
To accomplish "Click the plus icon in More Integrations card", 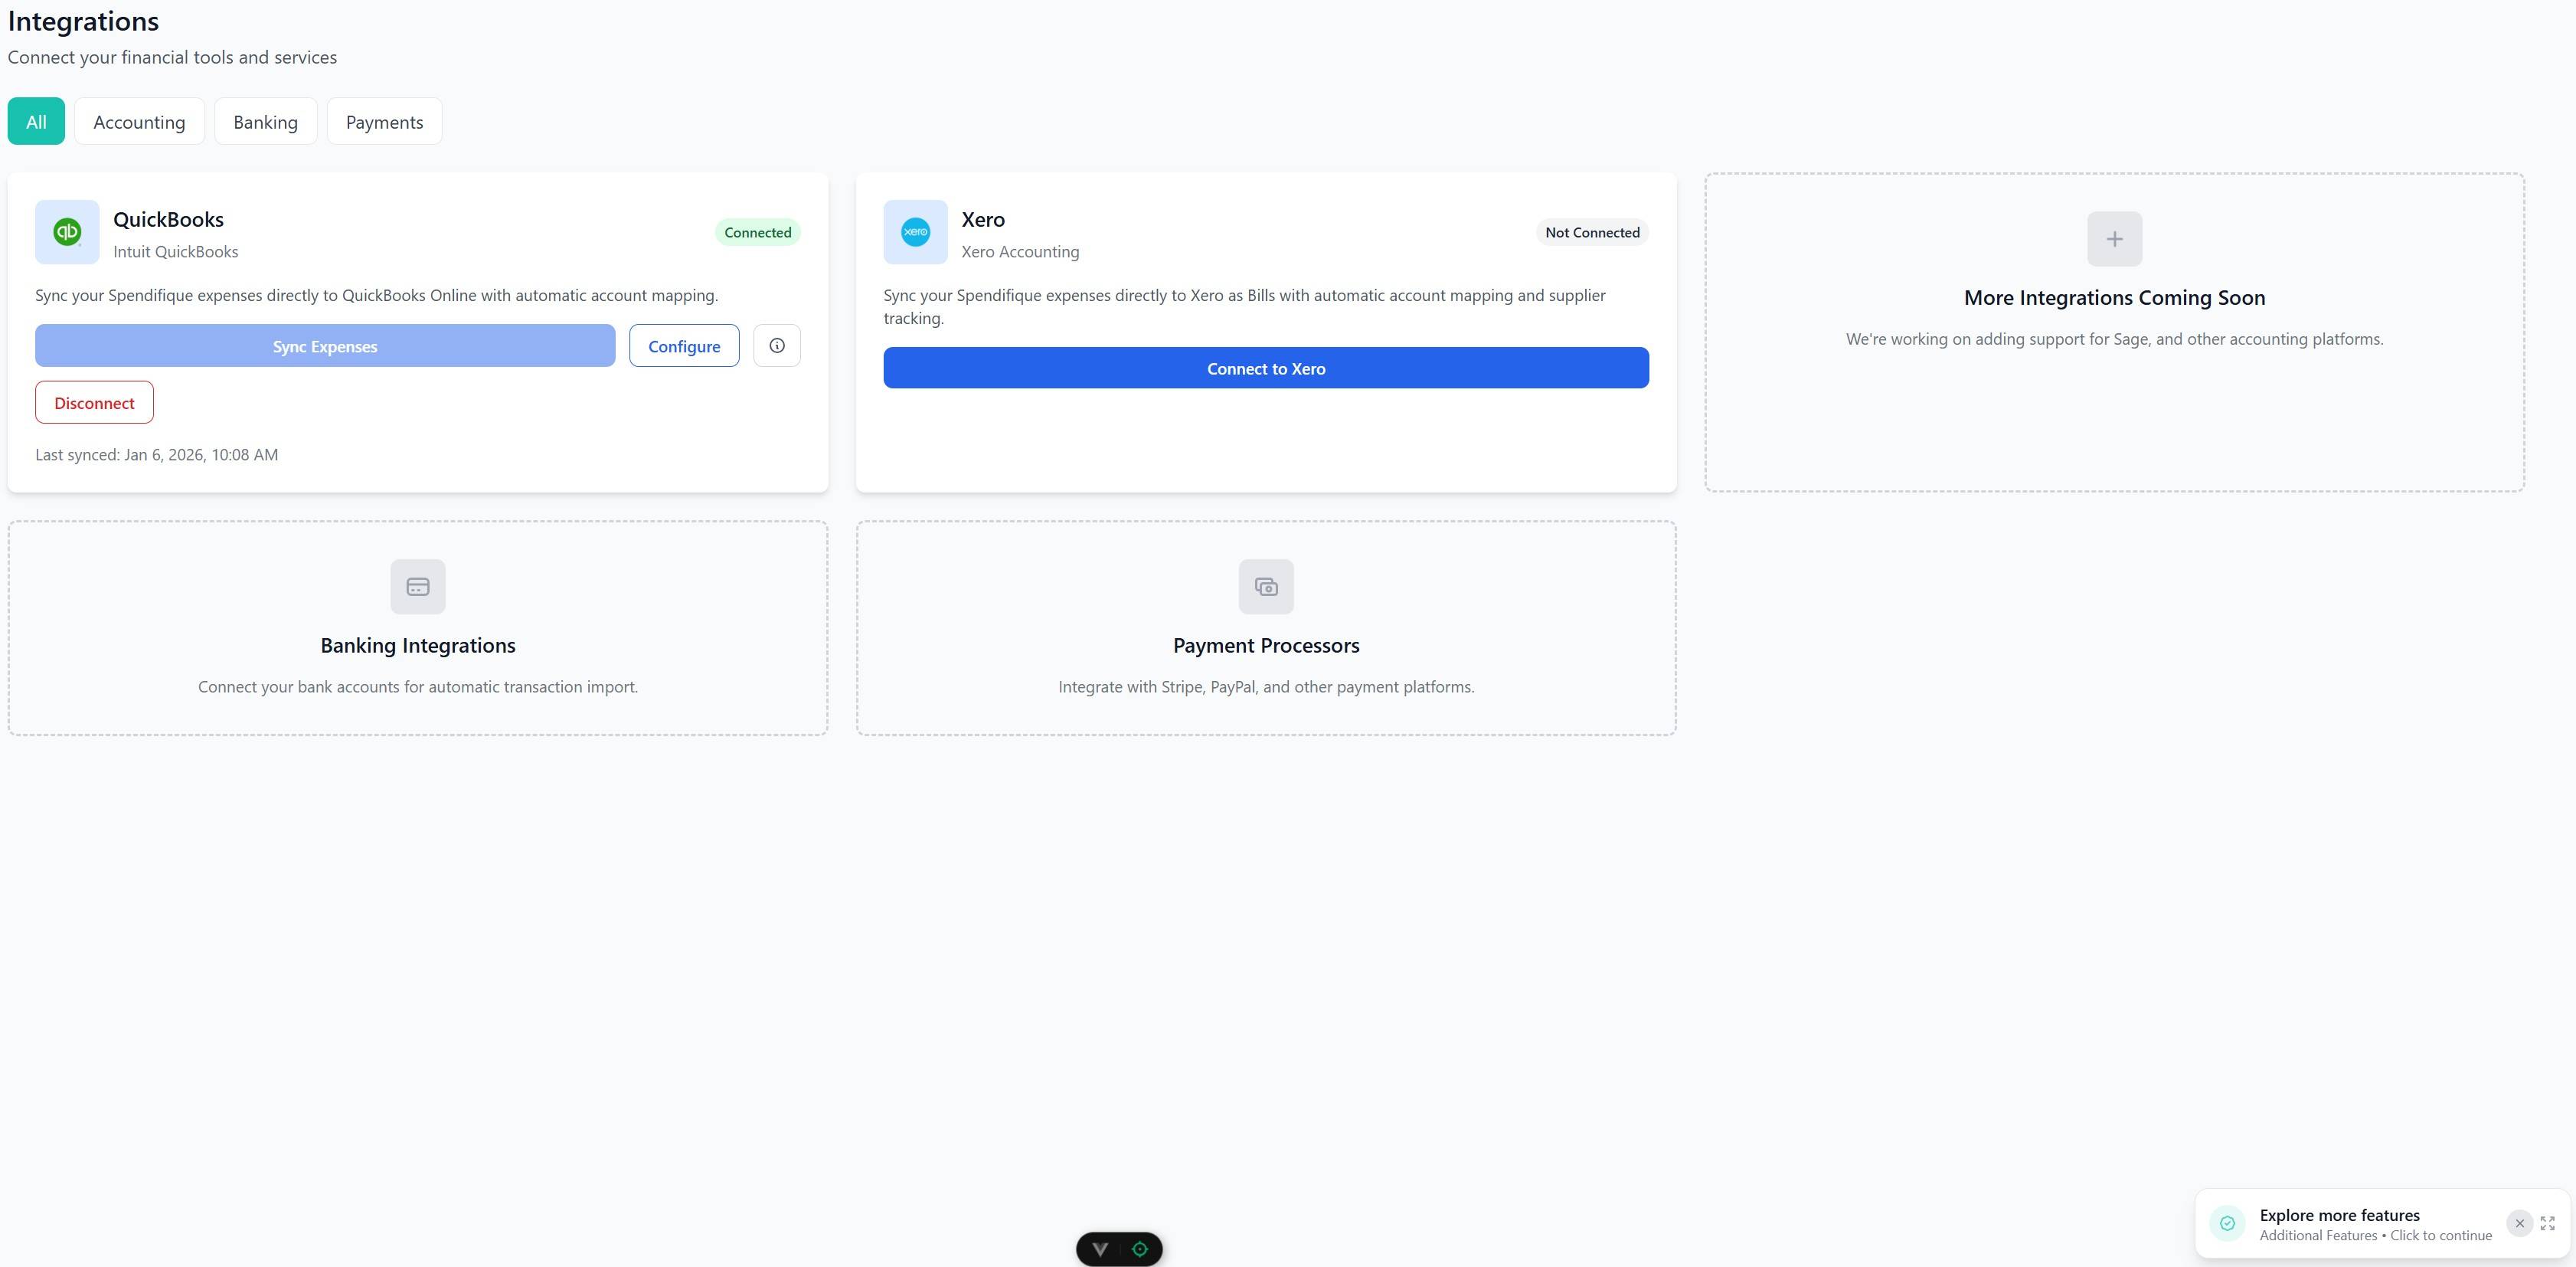I will (2114, 238).
